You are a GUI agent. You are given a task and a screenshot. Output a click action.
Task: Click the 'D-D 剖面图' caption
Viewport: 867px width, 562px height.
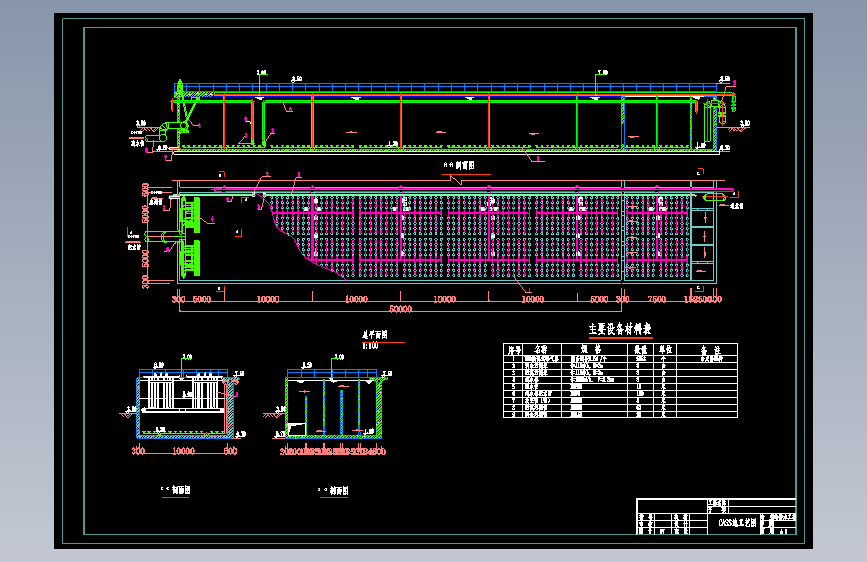(x=333, y=490)
